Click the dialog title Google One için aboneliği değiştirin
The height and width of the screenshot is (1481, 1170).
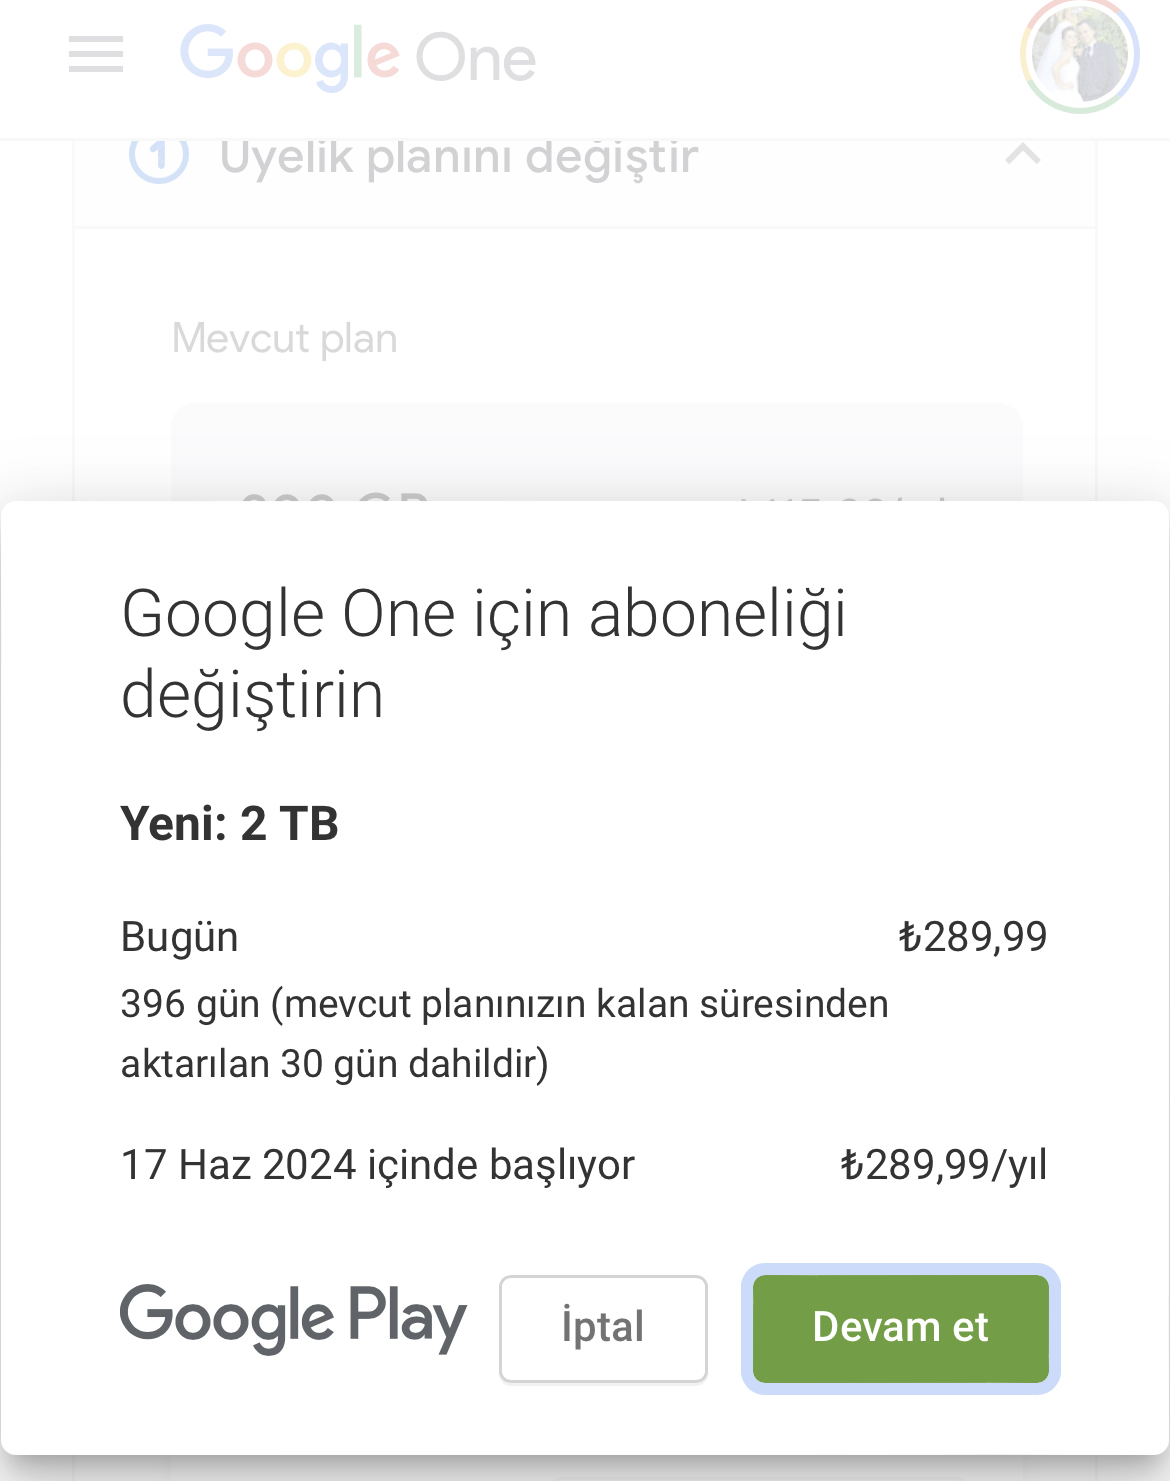point(484,654)
